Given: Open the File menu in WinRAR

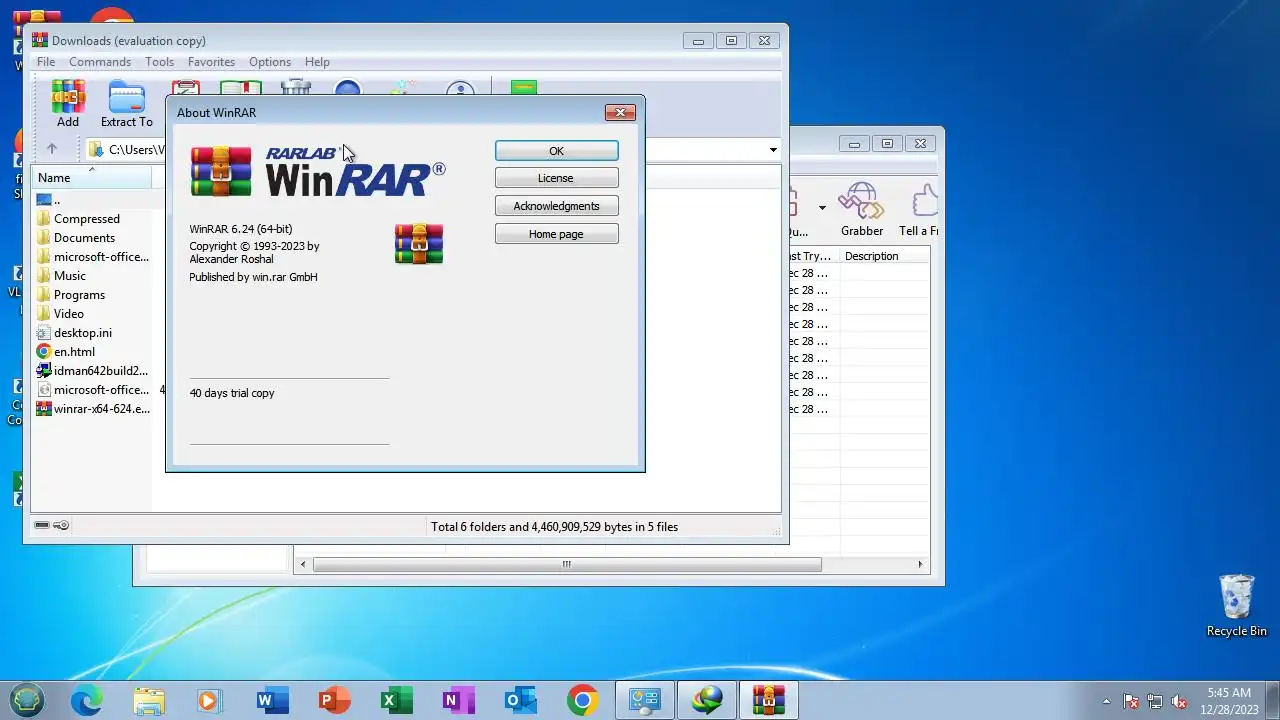Looking at the screenshot, I should (46, 62).
